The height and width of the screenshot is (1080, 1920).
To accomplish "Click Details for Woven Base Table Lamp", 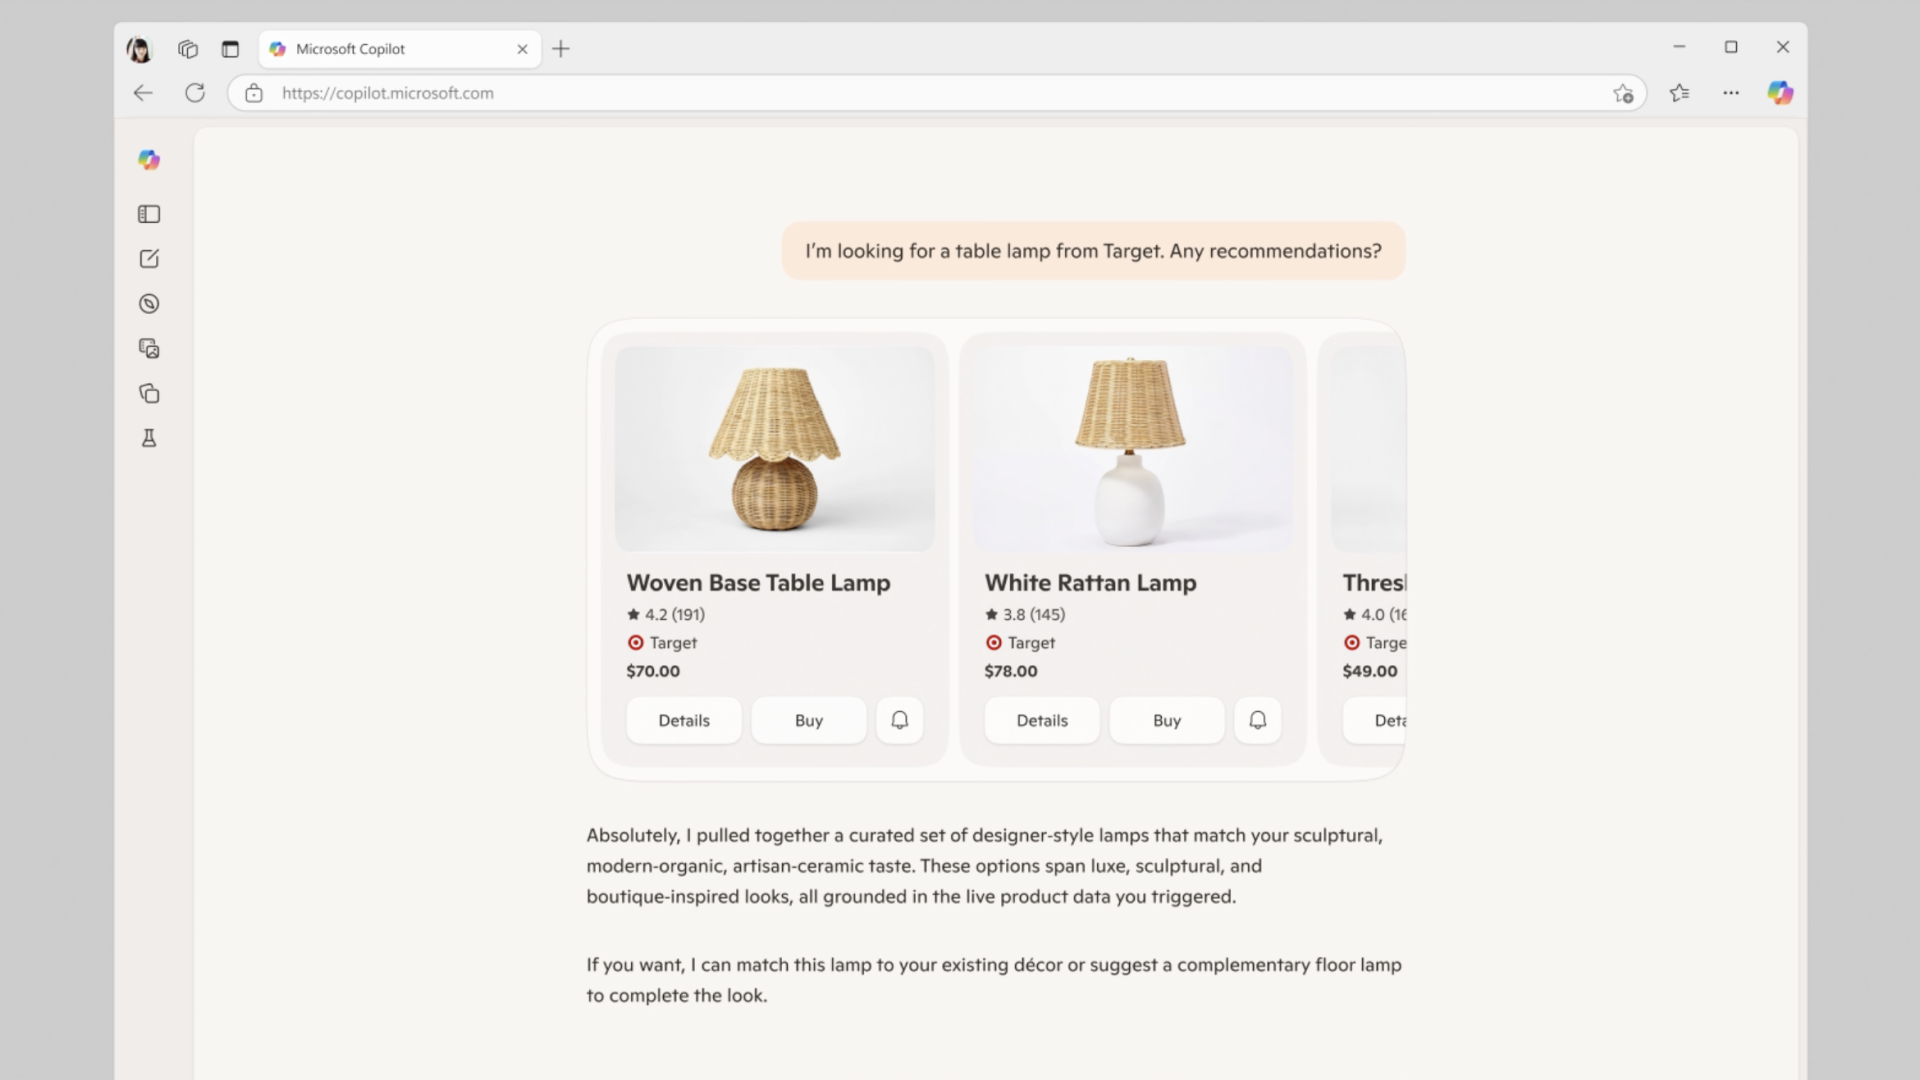I will [684, 720].
